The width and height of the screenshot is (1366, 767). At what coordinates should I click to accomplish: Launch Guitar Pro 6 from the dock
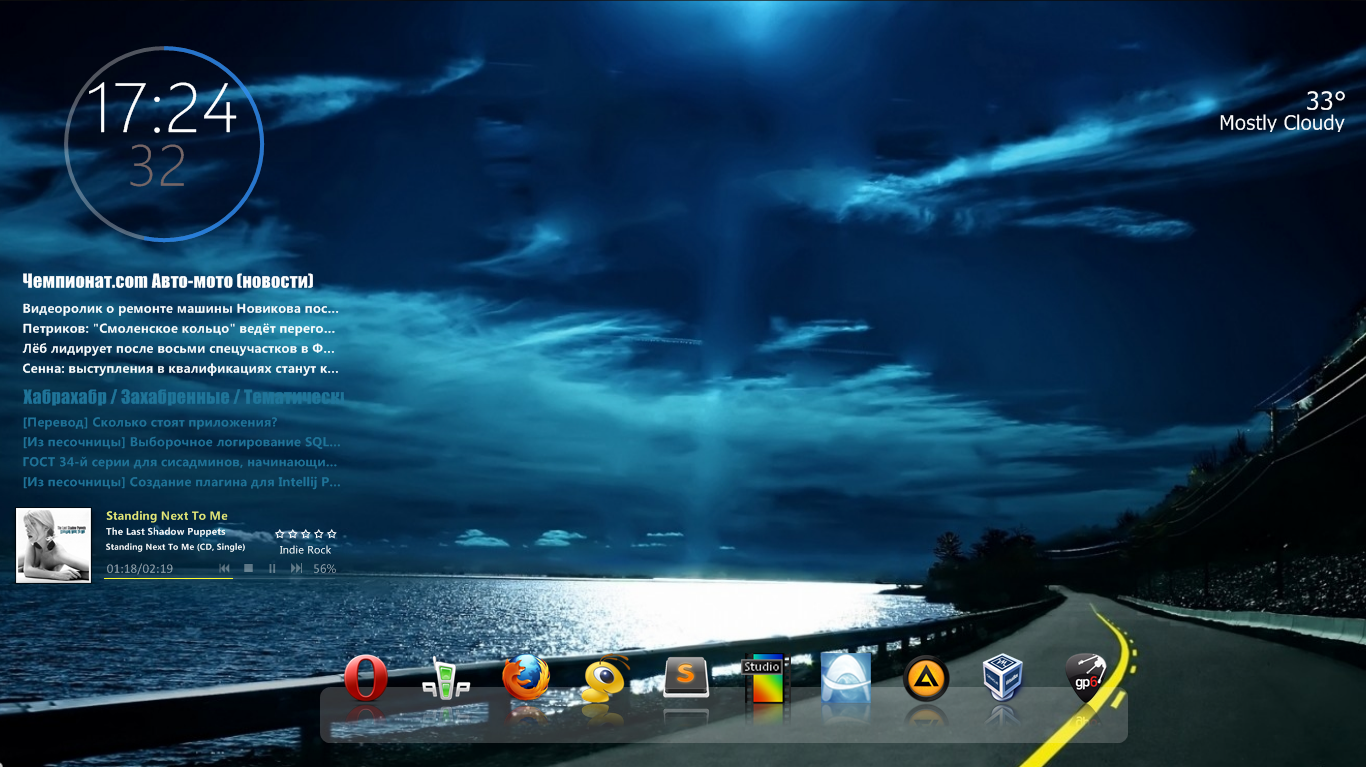click(1085, 677)
